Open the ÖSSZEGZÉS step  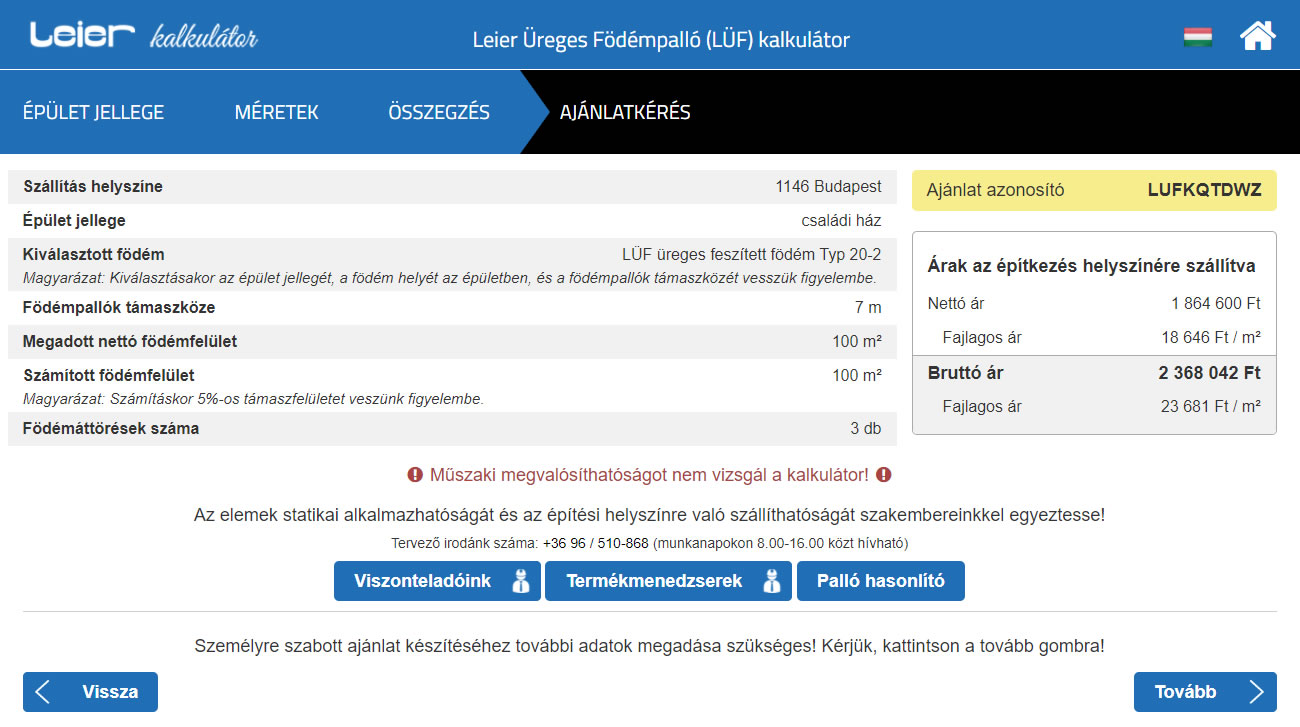[x=439, y=112]
